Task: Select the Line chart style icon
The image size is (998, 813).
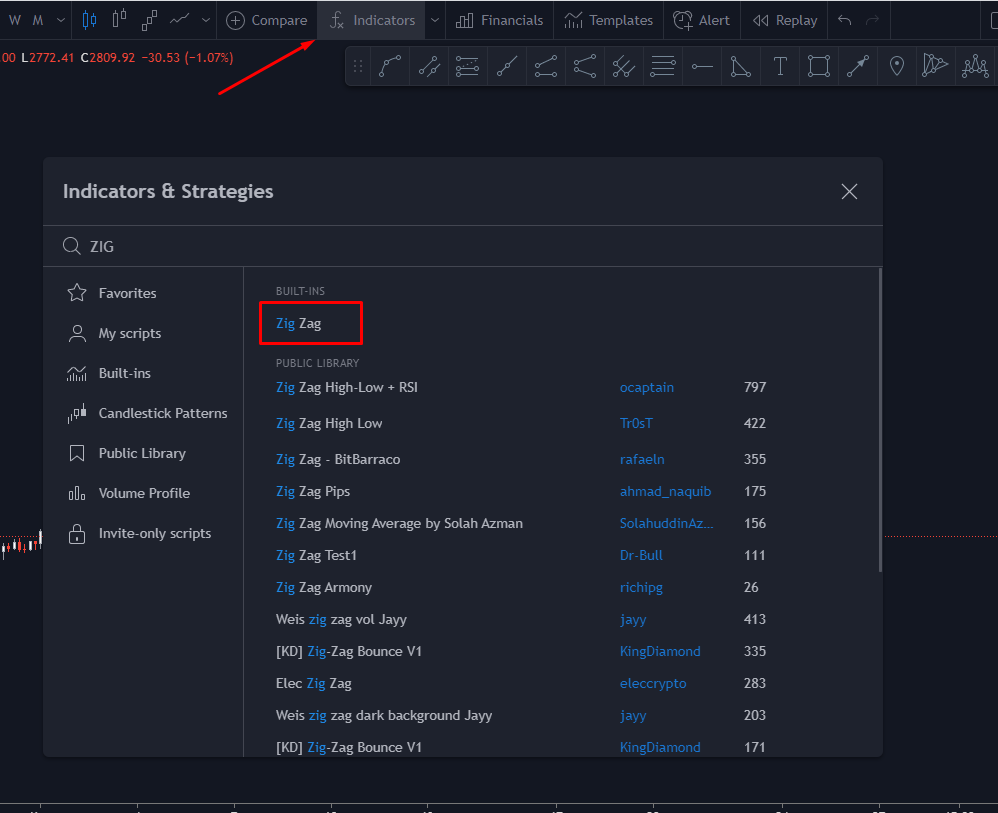Action: pos(179,20)
